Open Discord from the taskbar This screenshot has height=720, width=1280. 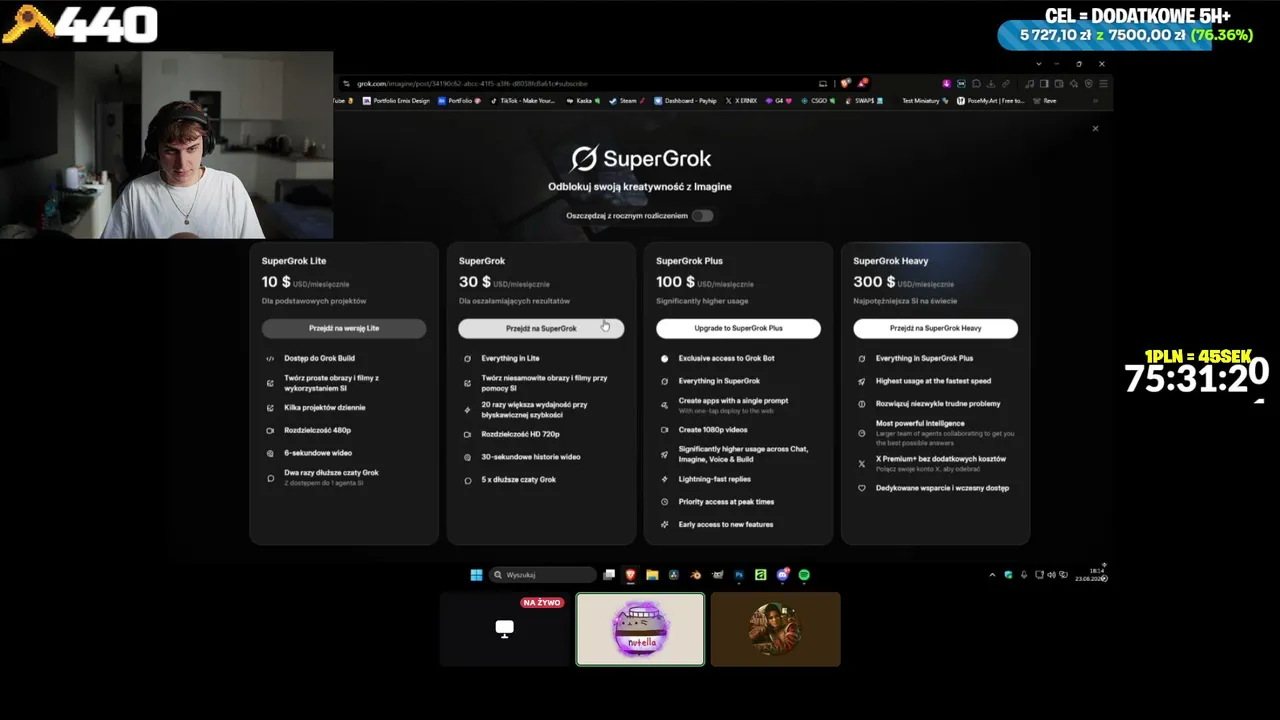pos(782,575)
